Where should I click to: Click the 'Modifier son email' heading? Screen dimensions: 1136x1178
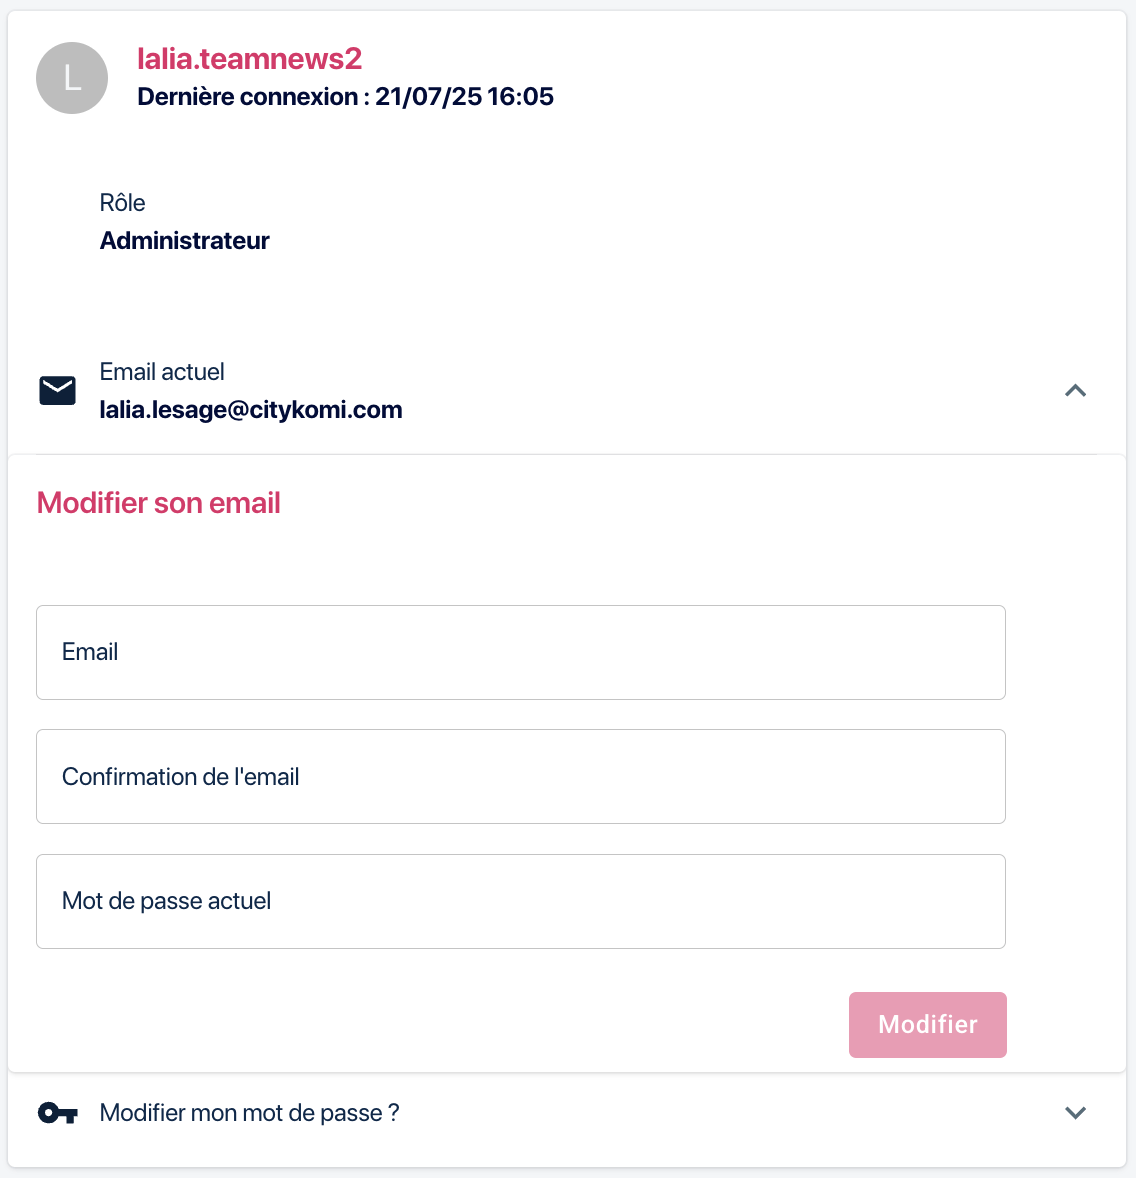pos(158,503)
